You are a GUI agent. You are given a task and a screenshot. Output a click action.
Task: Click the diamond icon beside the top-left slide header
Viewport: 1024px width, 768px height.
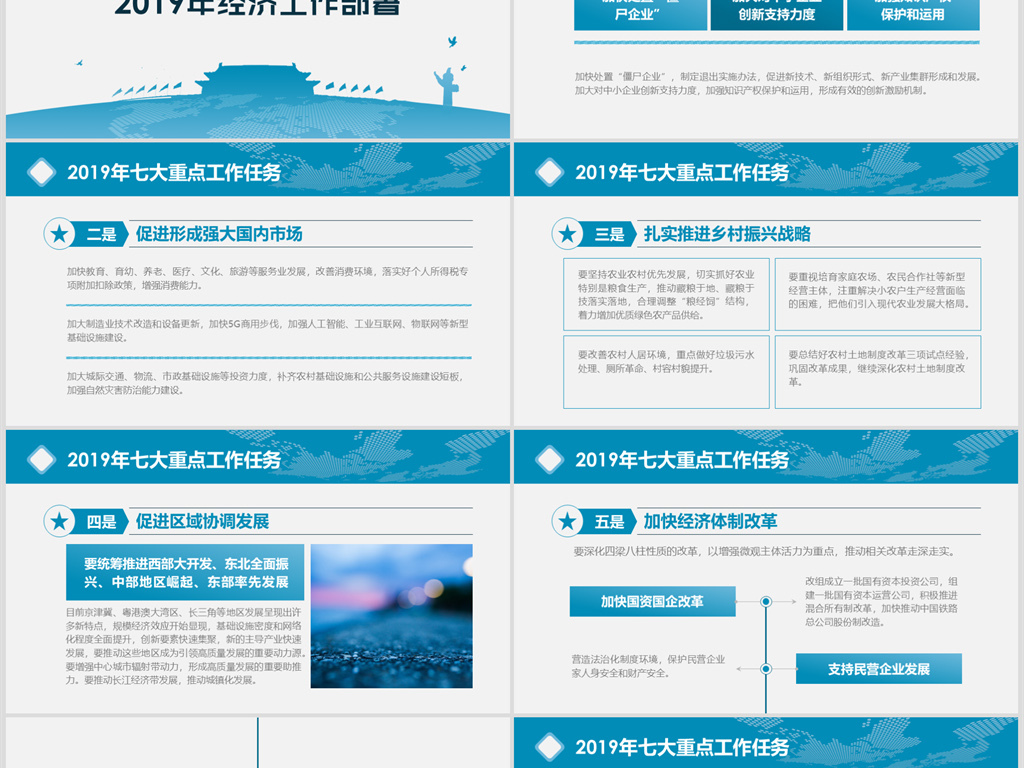tap(41, 170)
